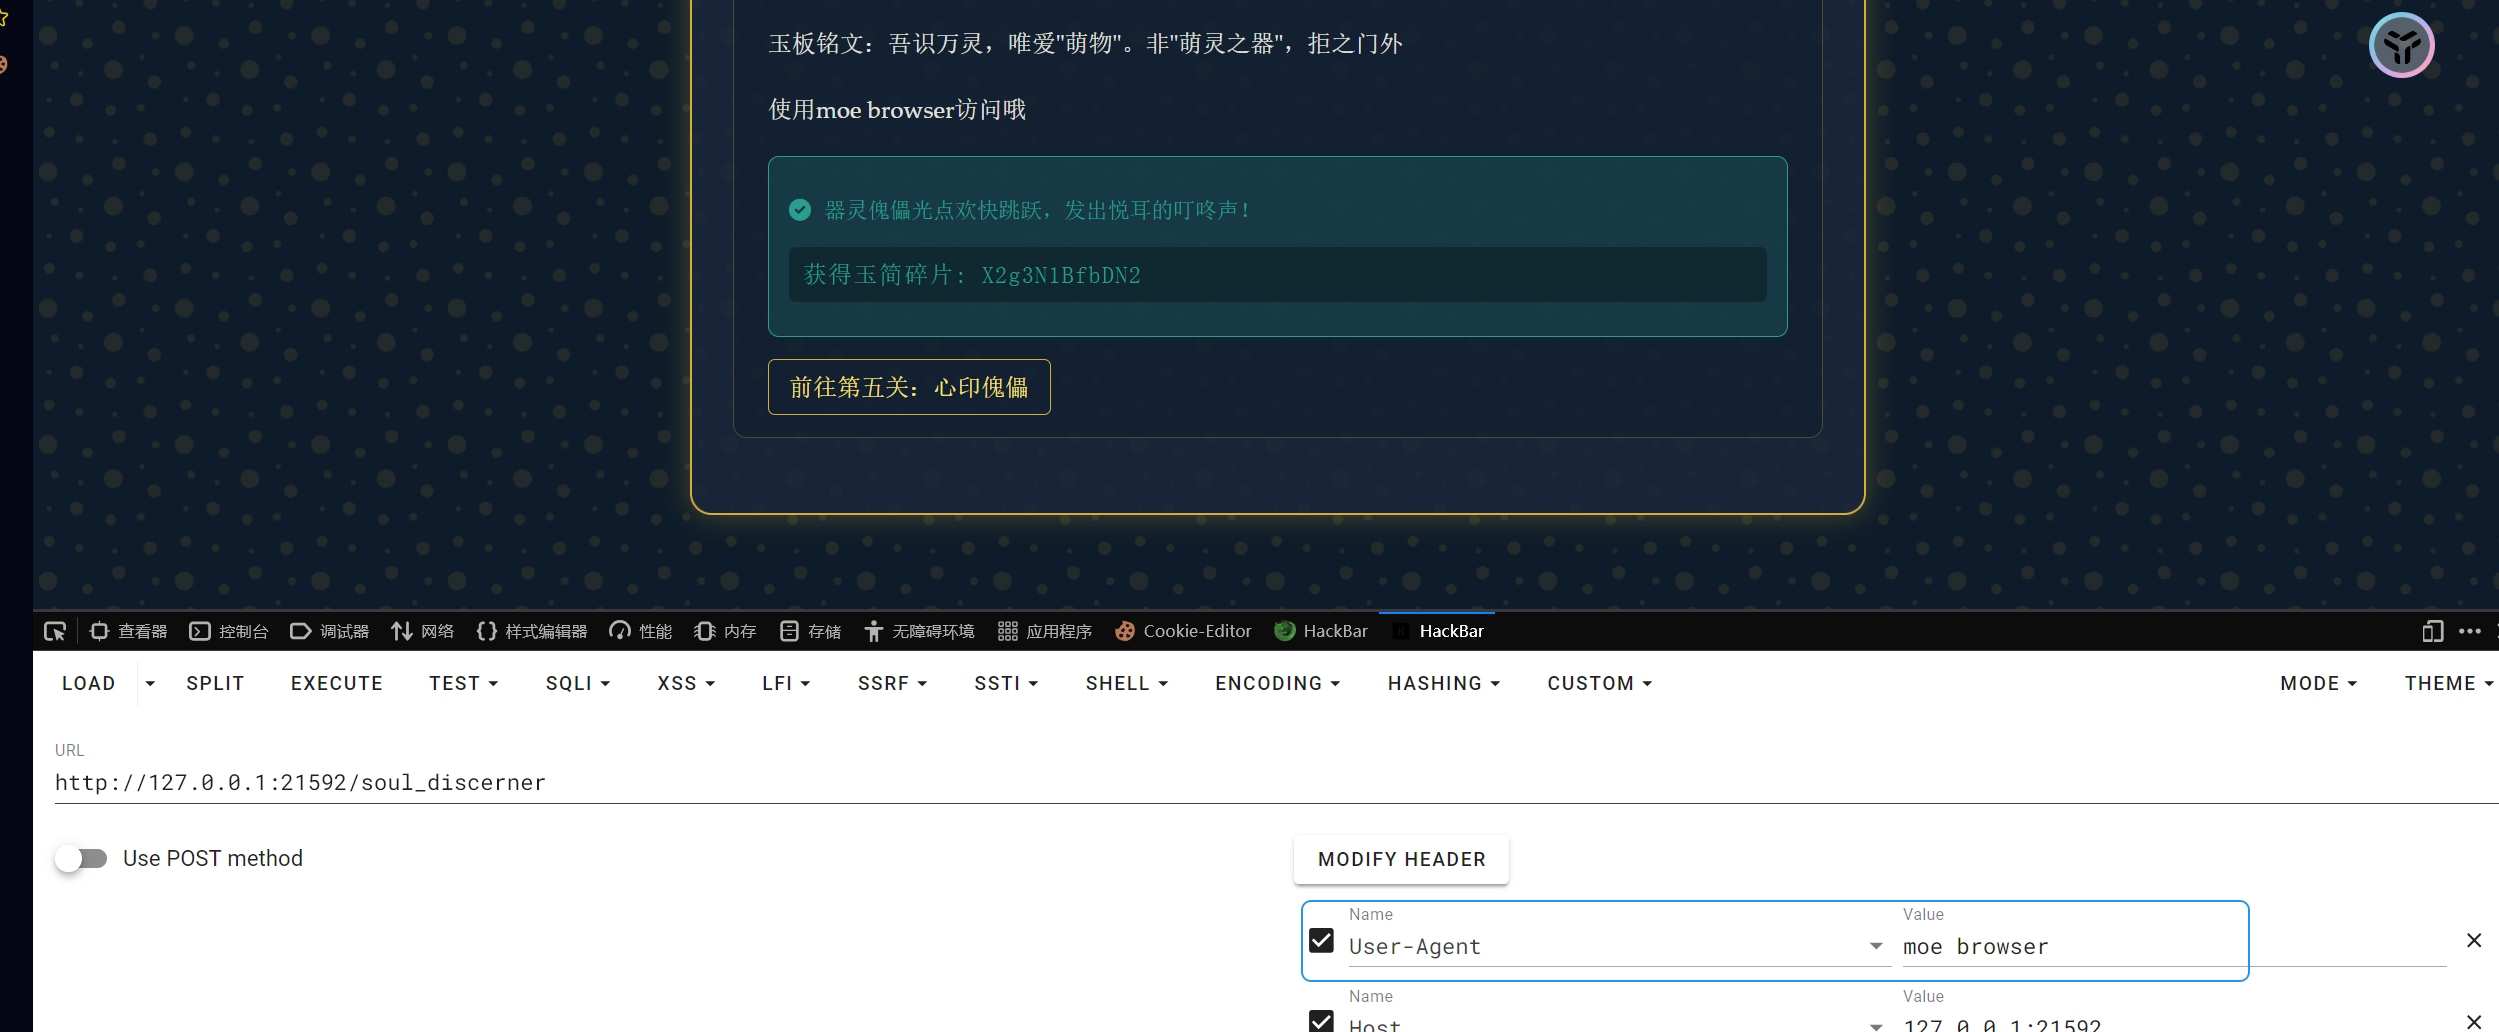This screenshot has width=2499, height=1032.
Task: Go to level five: 前往第五关:心印傀儡
Action: [909, 387]
